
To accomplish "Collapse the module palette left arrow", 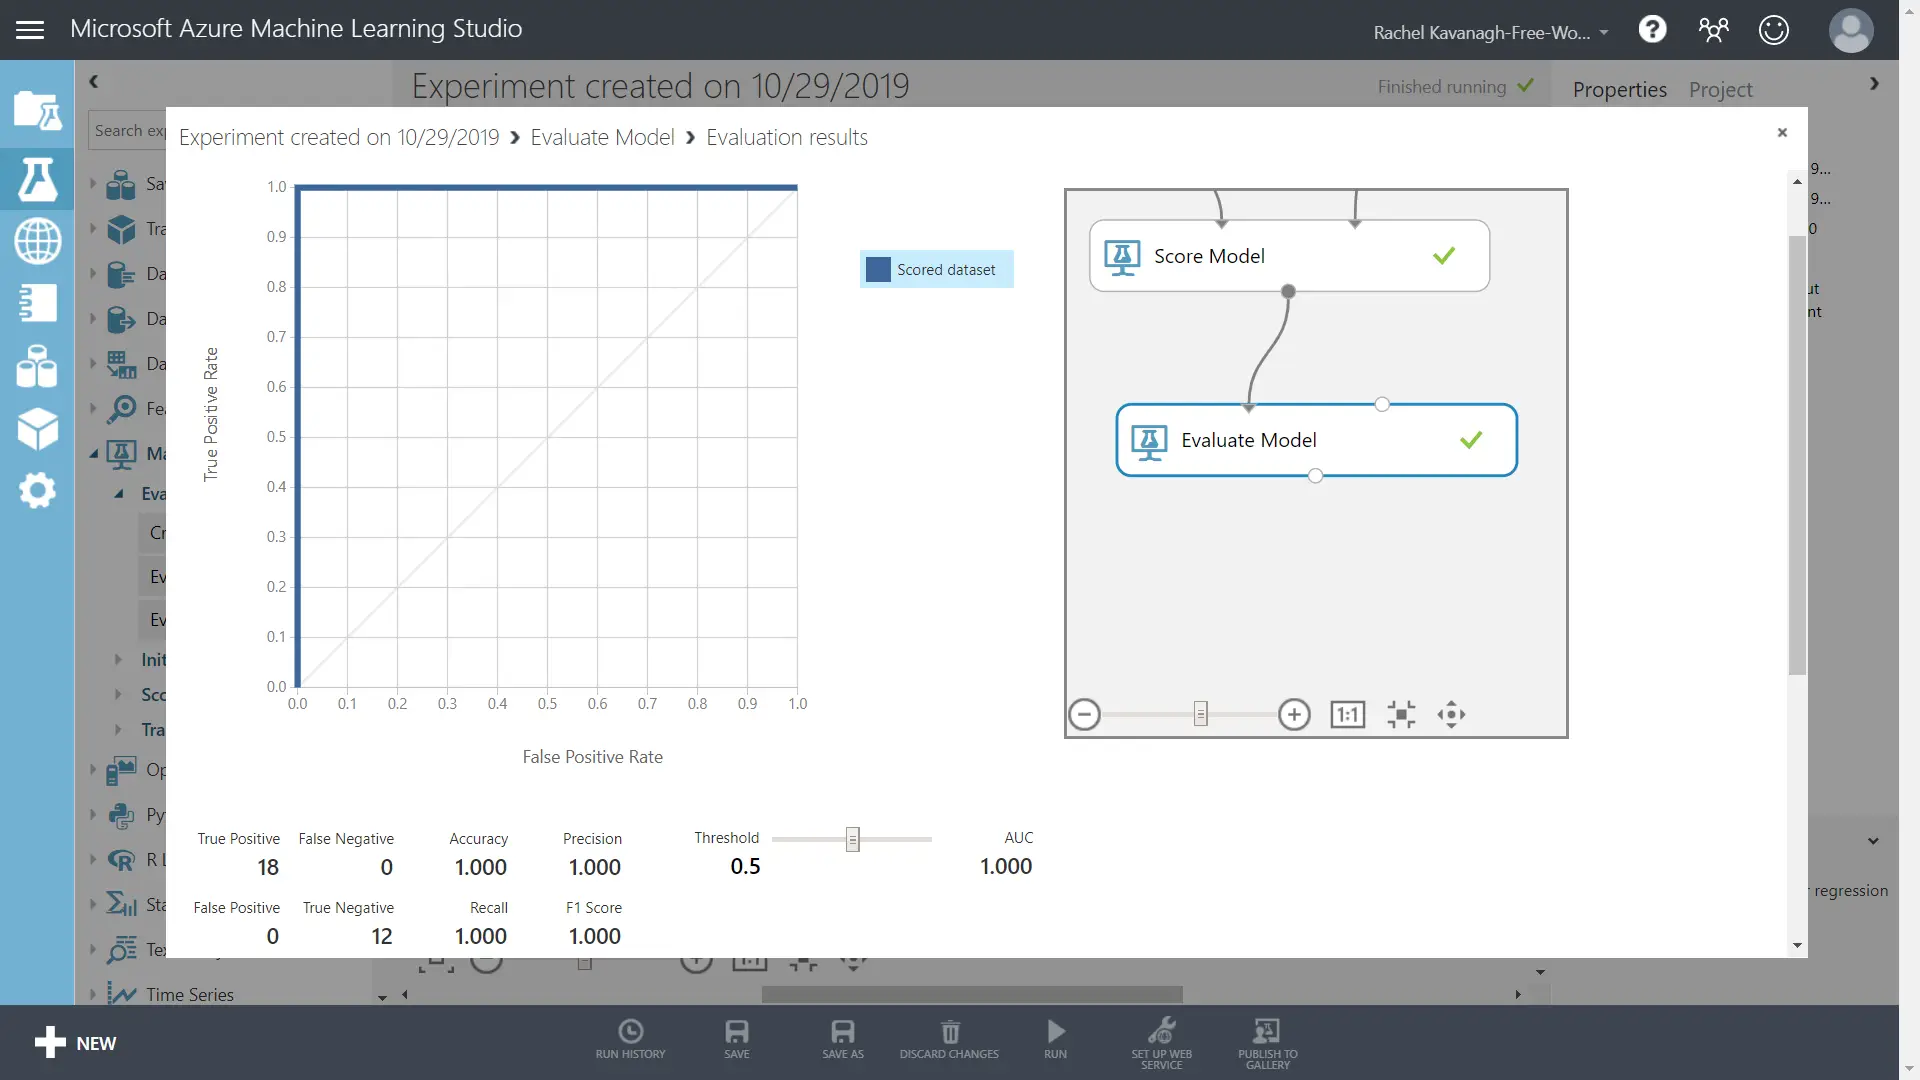I will coord(93,82).
